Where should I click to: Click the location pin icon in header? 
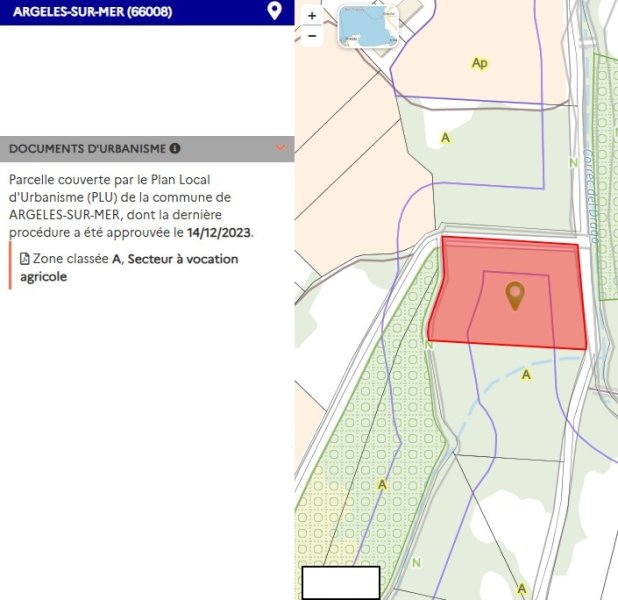(275, 11)
